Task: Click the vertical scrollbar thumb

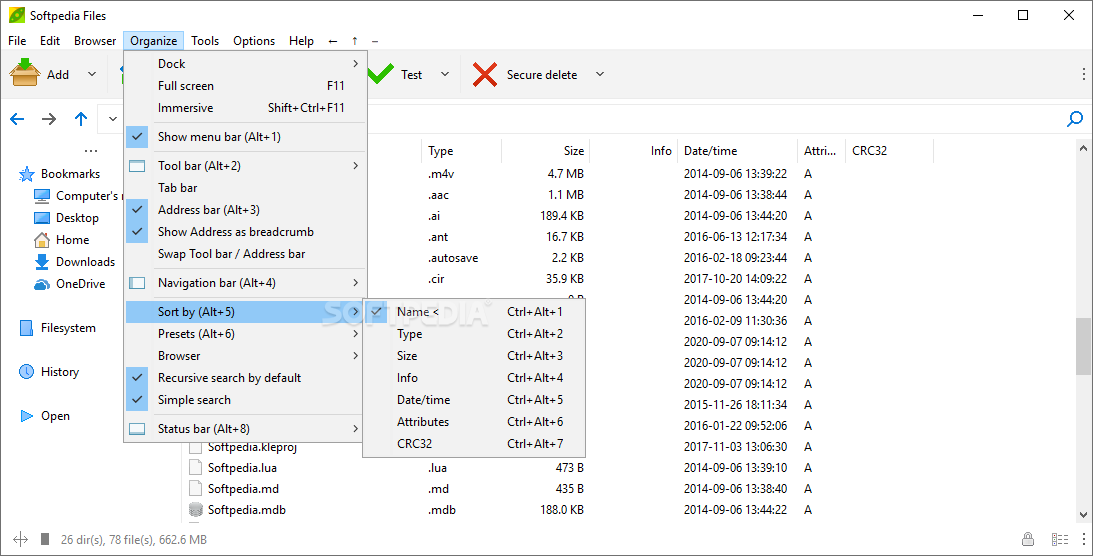Action: pyautogui.click(x=1083, y=349)
